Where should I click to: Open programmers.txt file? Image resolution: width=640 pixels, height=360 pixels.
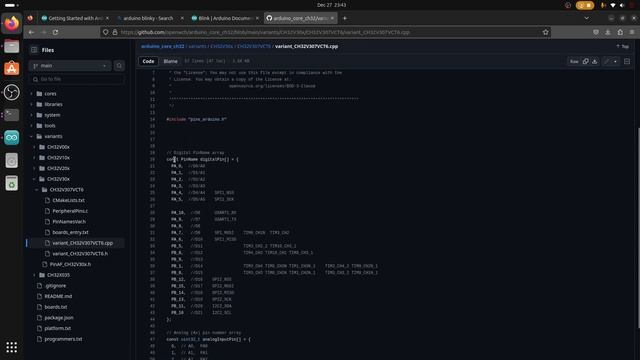(x=63, y=339)
